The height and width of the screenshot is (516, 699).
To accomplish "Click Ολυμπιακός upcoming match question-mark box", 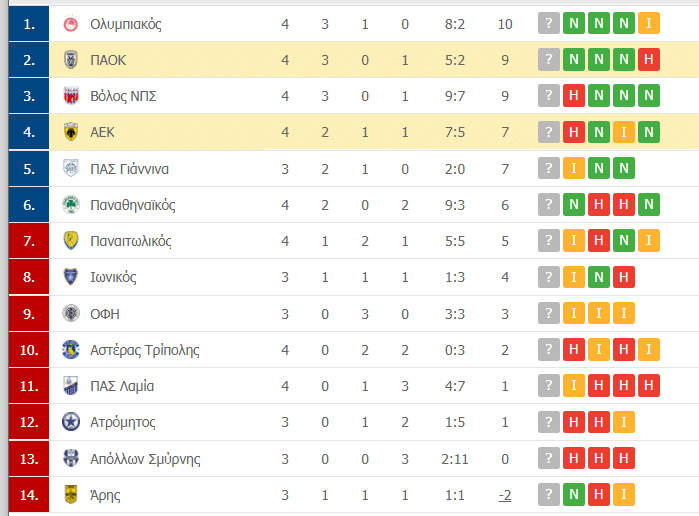I will [x=548, y=24].
